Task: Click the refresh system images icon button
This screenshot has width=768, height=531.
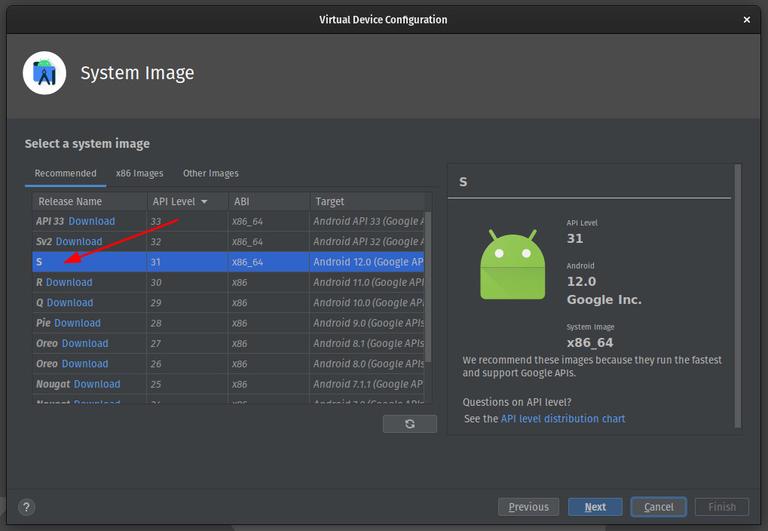Action: [x=409, y=424]
